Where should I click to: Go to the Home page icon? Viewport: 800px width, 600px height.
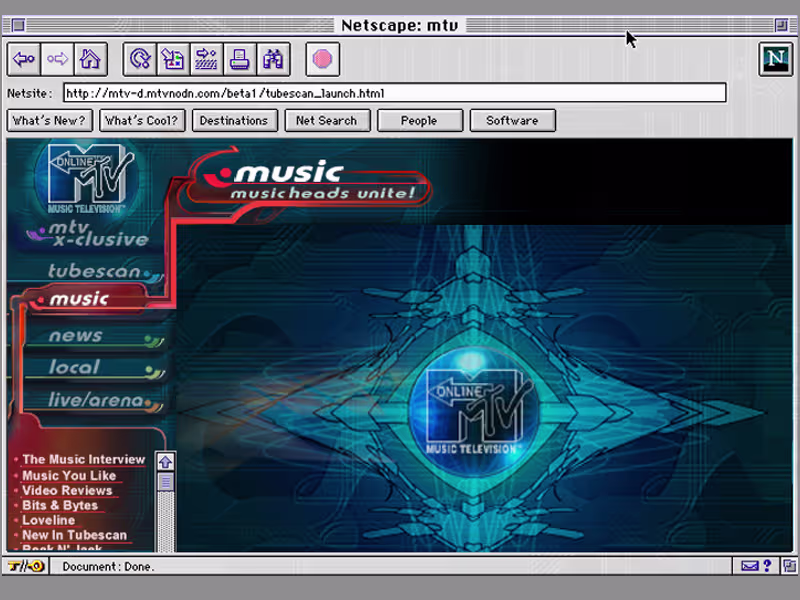point(91,59)
